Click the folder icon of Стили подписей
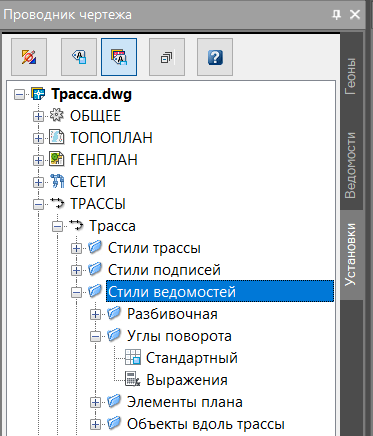The height and width of the screenshot is (436, 373). coord(95,269)
